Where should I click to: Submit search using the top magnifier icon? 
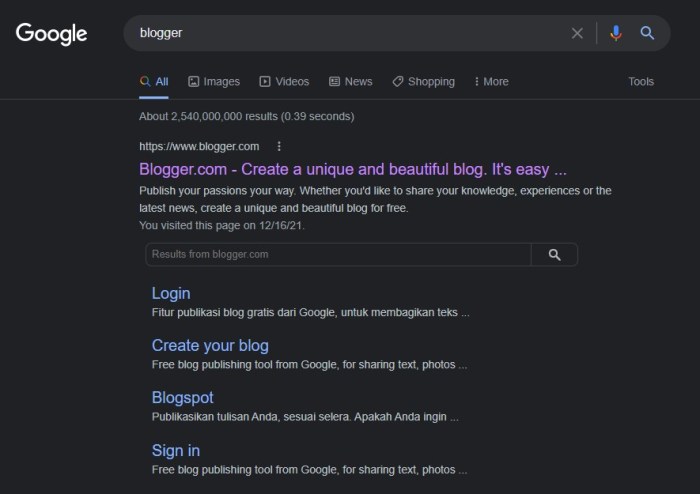[x=647, y=33]
